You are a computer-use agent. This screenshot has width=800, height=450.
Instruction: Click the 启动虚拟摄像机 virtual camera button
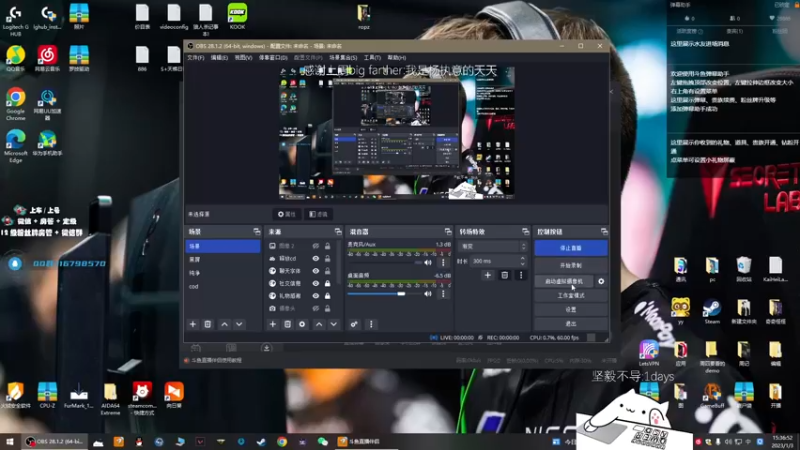(564, 281)
